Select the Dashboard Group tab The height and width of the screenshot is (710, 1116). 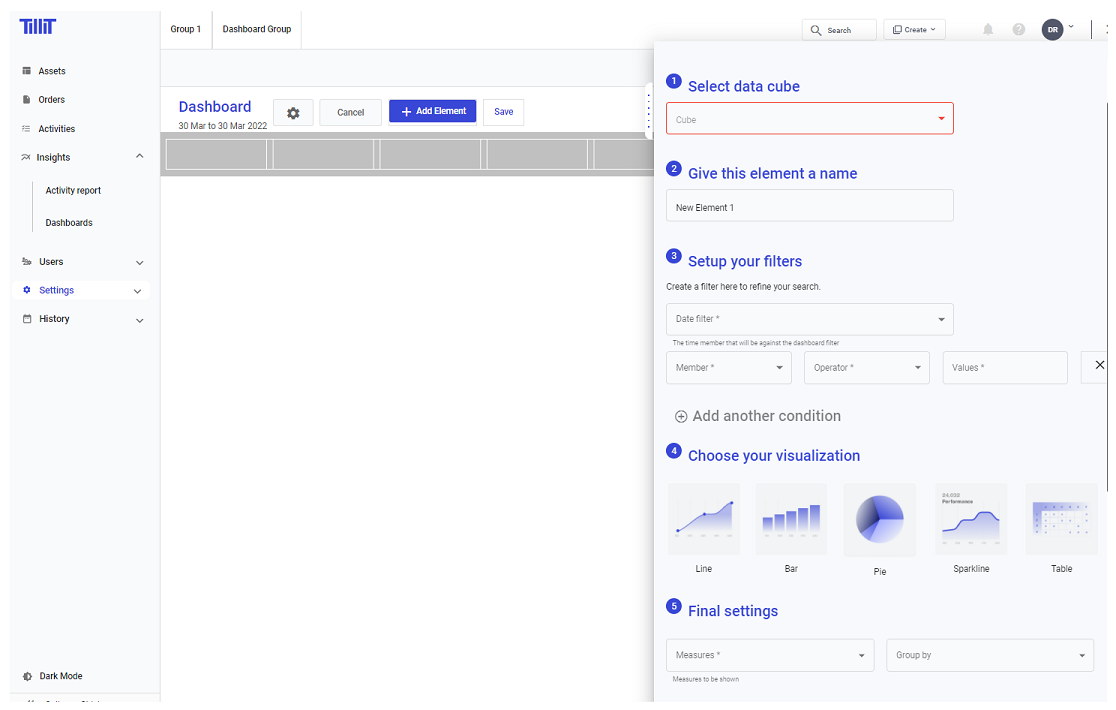pos(256,29)
